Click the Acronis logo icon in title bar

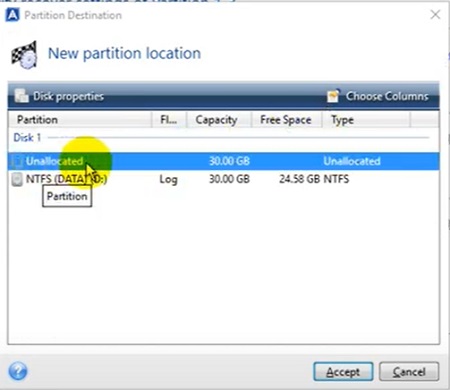point(12,15)
